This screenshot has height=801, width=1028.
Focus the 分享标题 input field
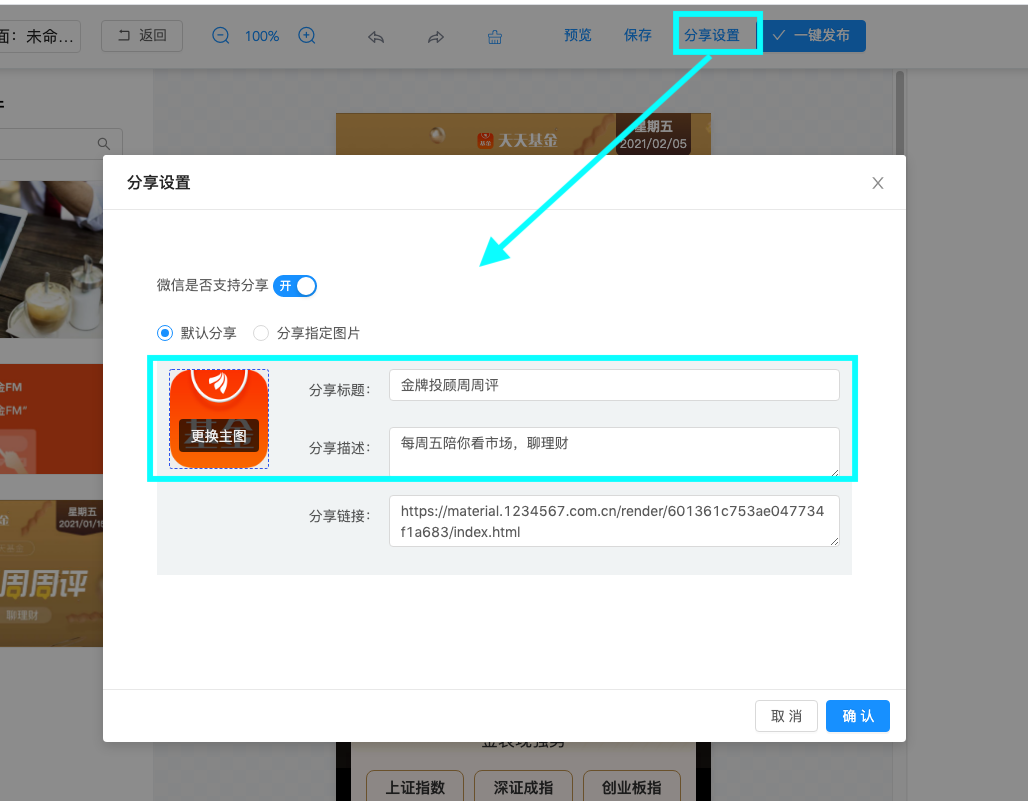pos(614,385)
